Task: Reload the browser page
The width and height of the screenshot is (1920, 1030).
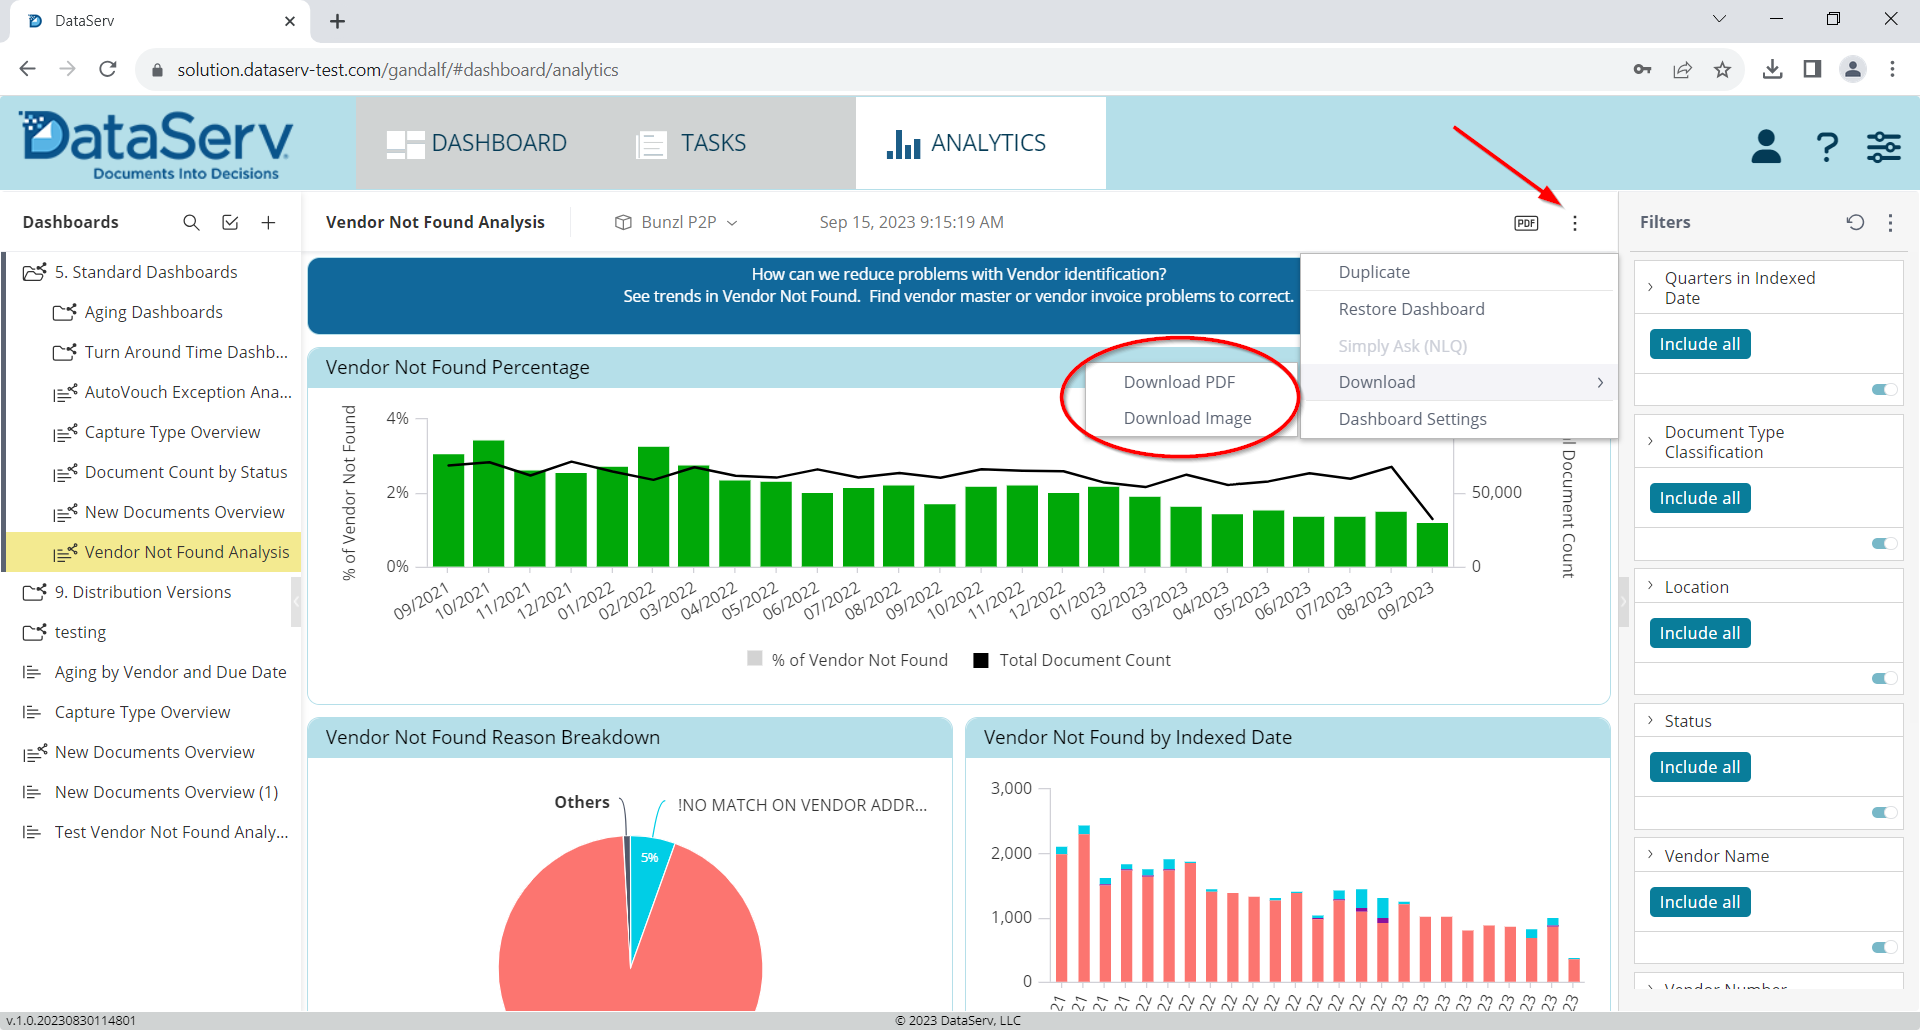Action: coord(108,69)
